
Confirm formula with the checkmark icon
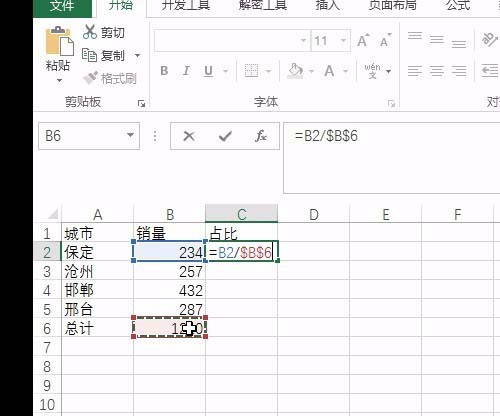[x=225, y=136]
